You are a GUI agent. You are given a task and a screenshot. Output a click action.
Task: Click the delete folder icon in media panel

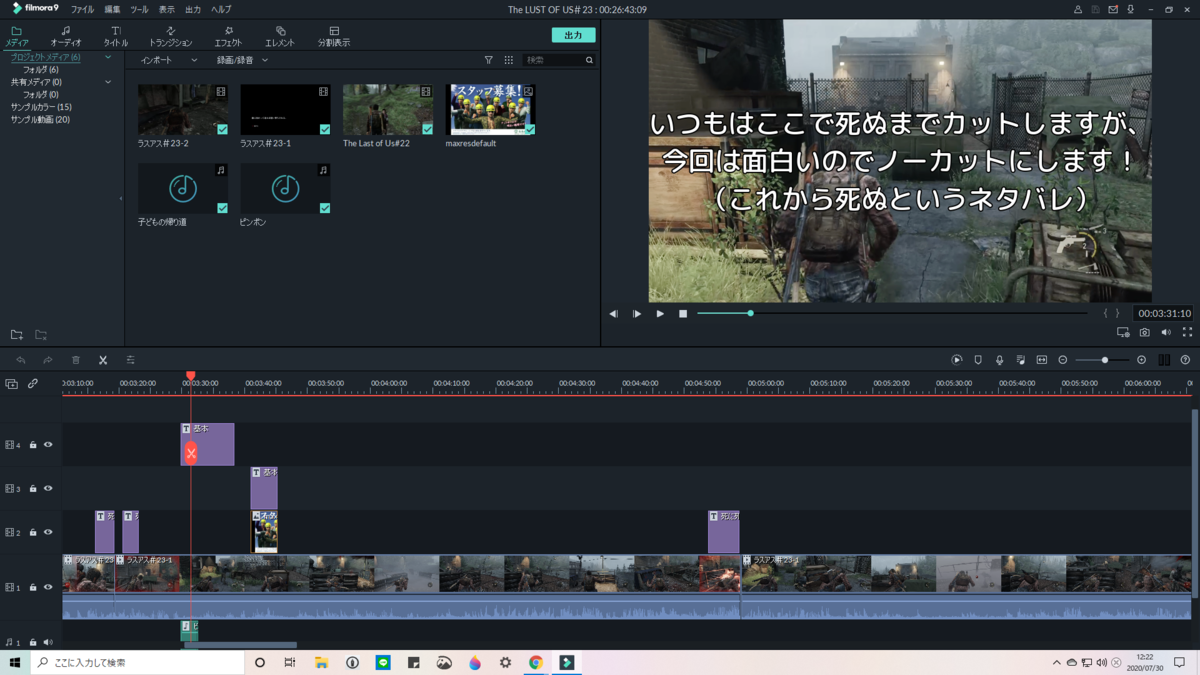[x=41, y=335]
